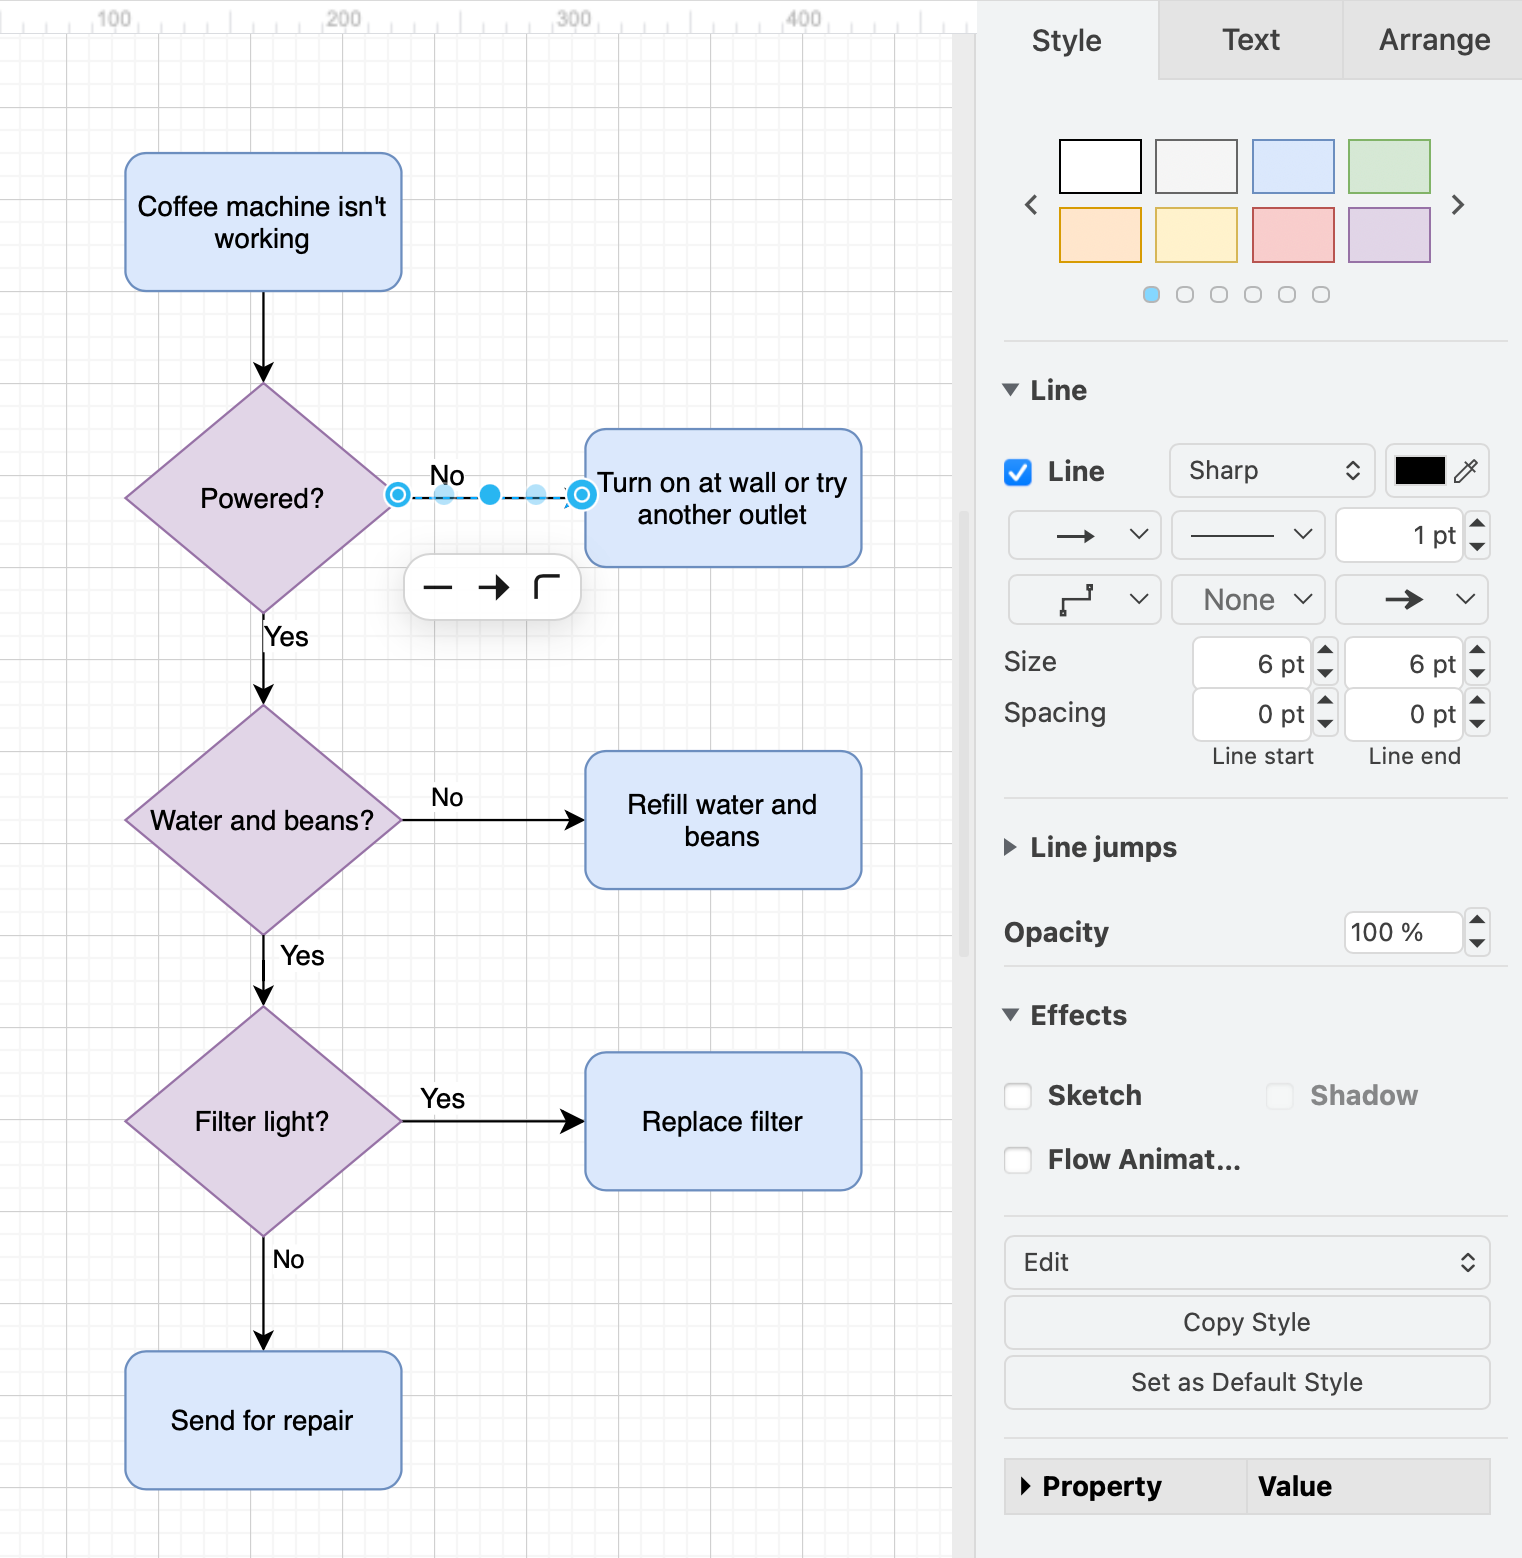Increase line start size stepper
The width and height of the screenshot is (1522, 1558).
1325,651
